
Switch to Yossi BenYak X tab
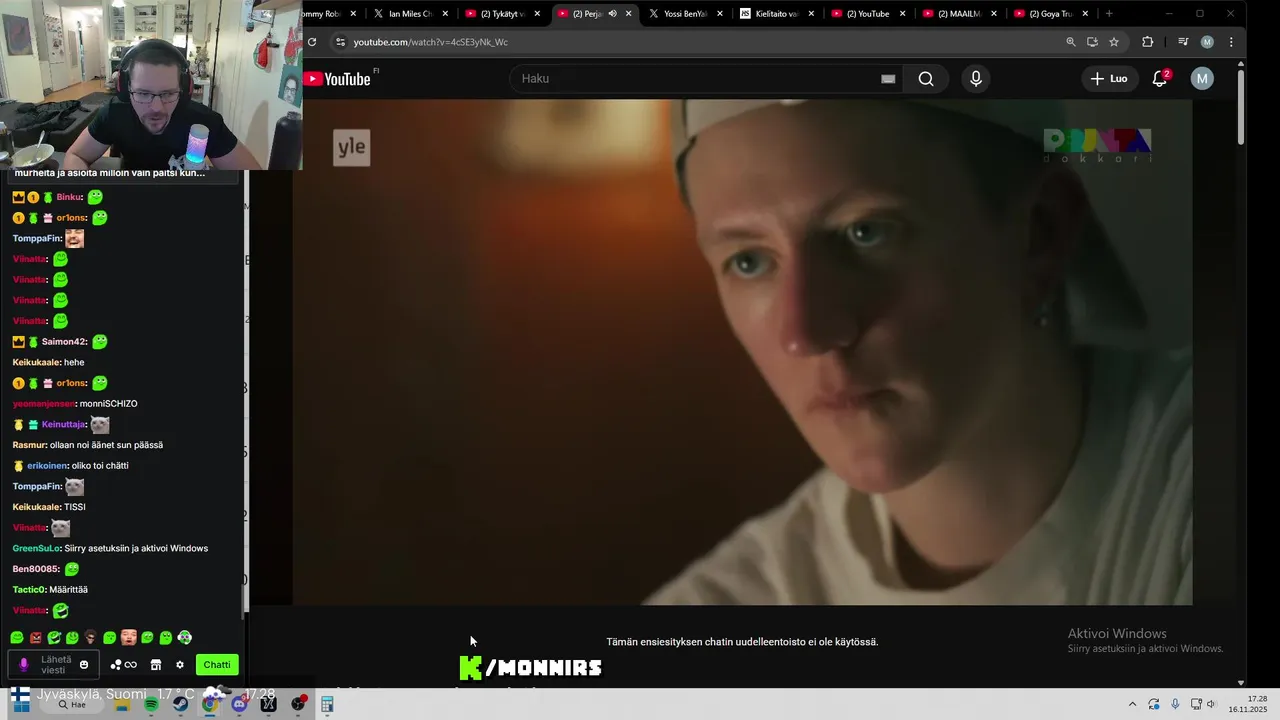point(685,14)
